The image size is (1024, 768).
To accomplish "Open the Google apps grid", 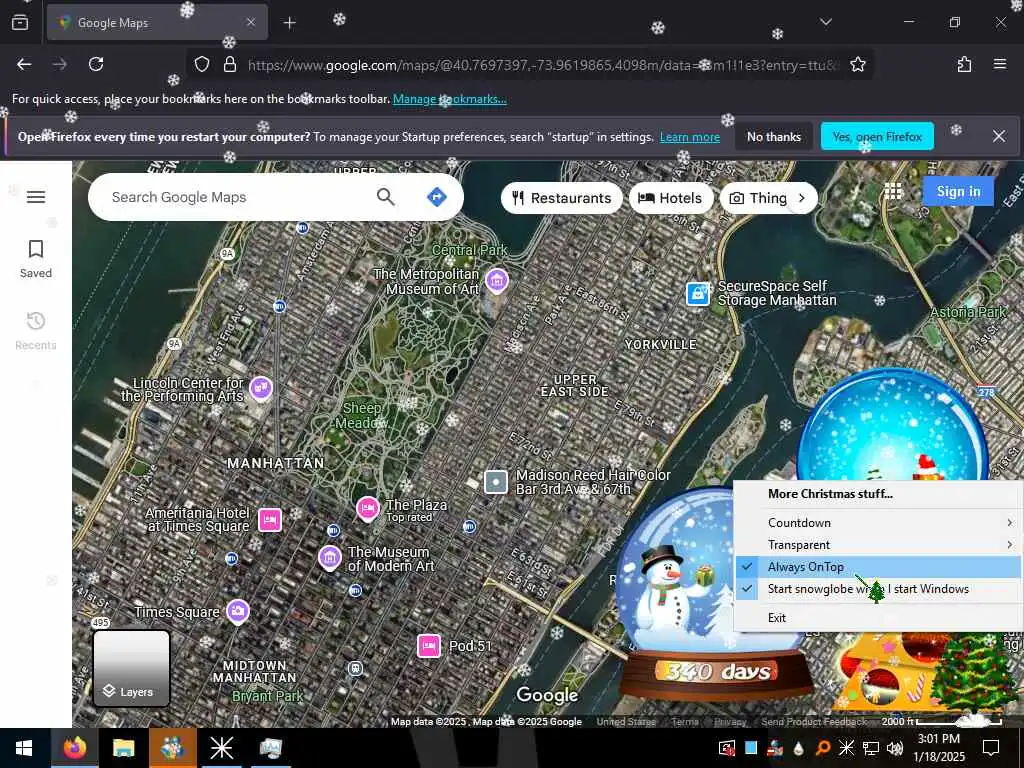I will 893,191.
